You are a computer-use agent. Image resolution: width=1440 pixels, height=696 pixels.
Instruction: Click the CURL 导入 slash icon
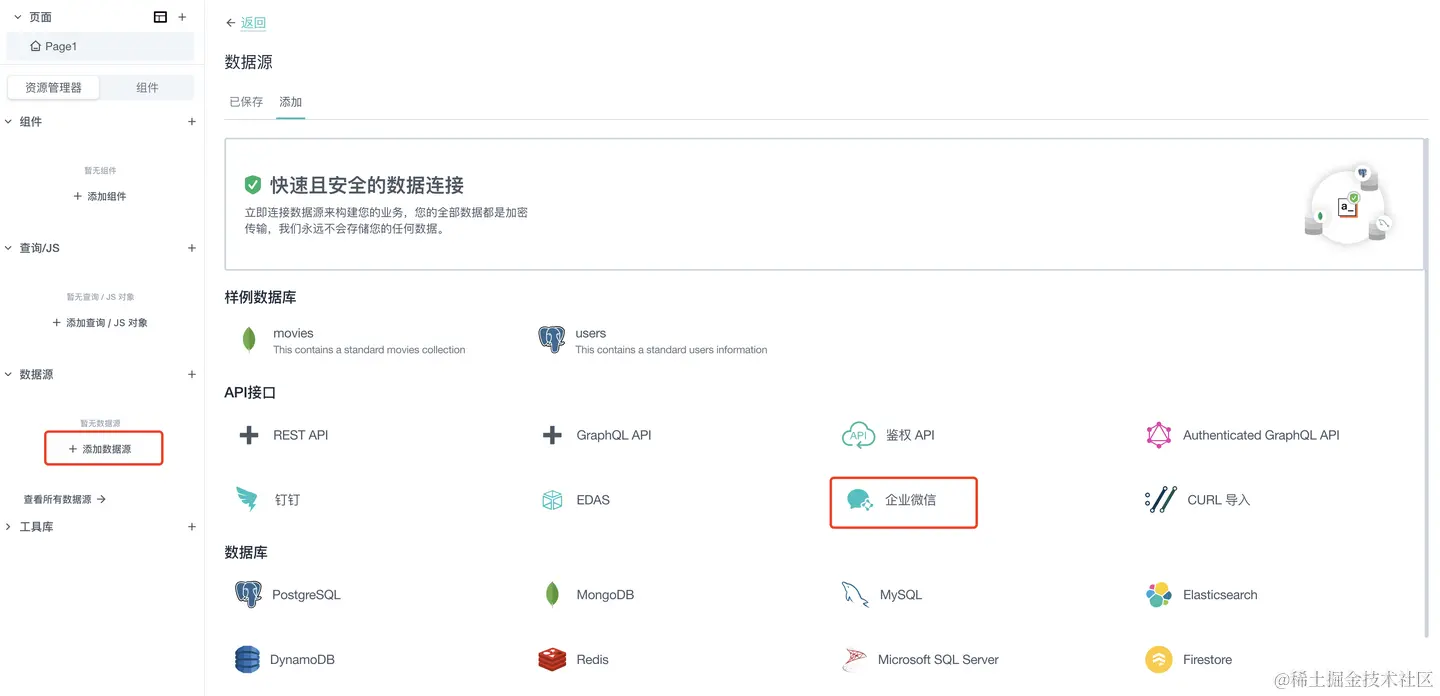click(x=1160, y=500)
